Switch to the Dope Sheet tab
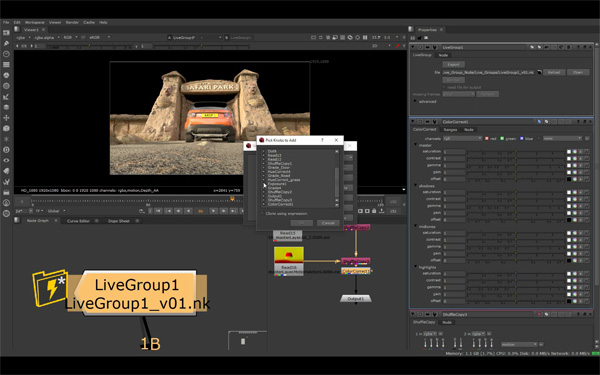Image resolution: width=600 pixels, height=375 pixels. tap(119, 221)
